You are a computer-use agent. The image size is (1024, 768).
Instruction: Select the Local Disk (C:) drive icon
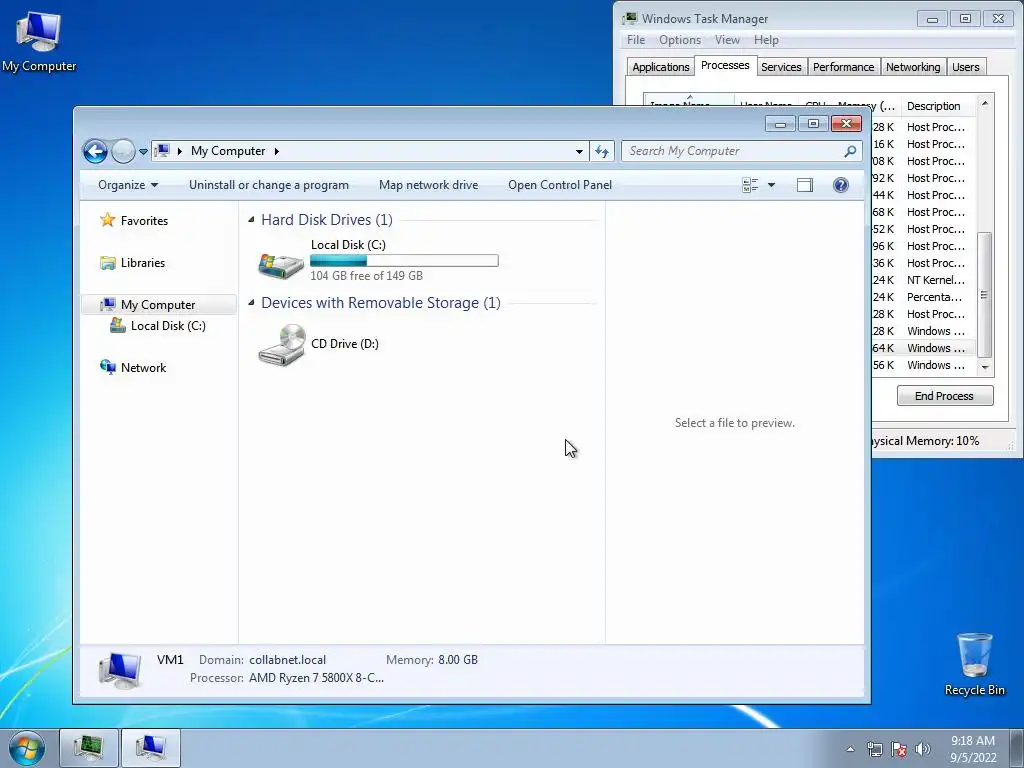point(281,264)
